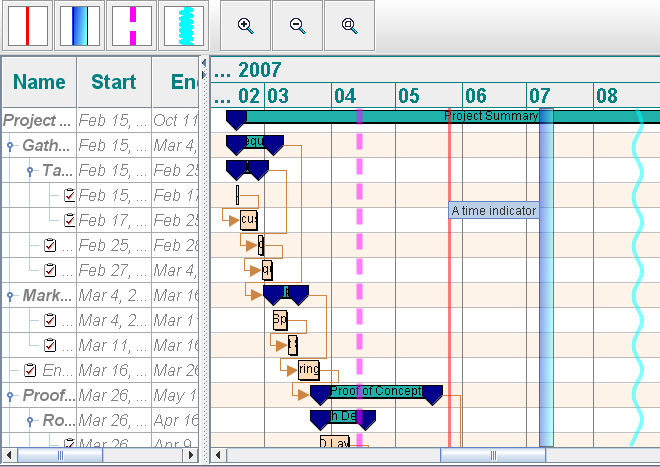Click the Gantt chart horizontal scrollbar thumb
660x467 pixels.
pos(492,456)
